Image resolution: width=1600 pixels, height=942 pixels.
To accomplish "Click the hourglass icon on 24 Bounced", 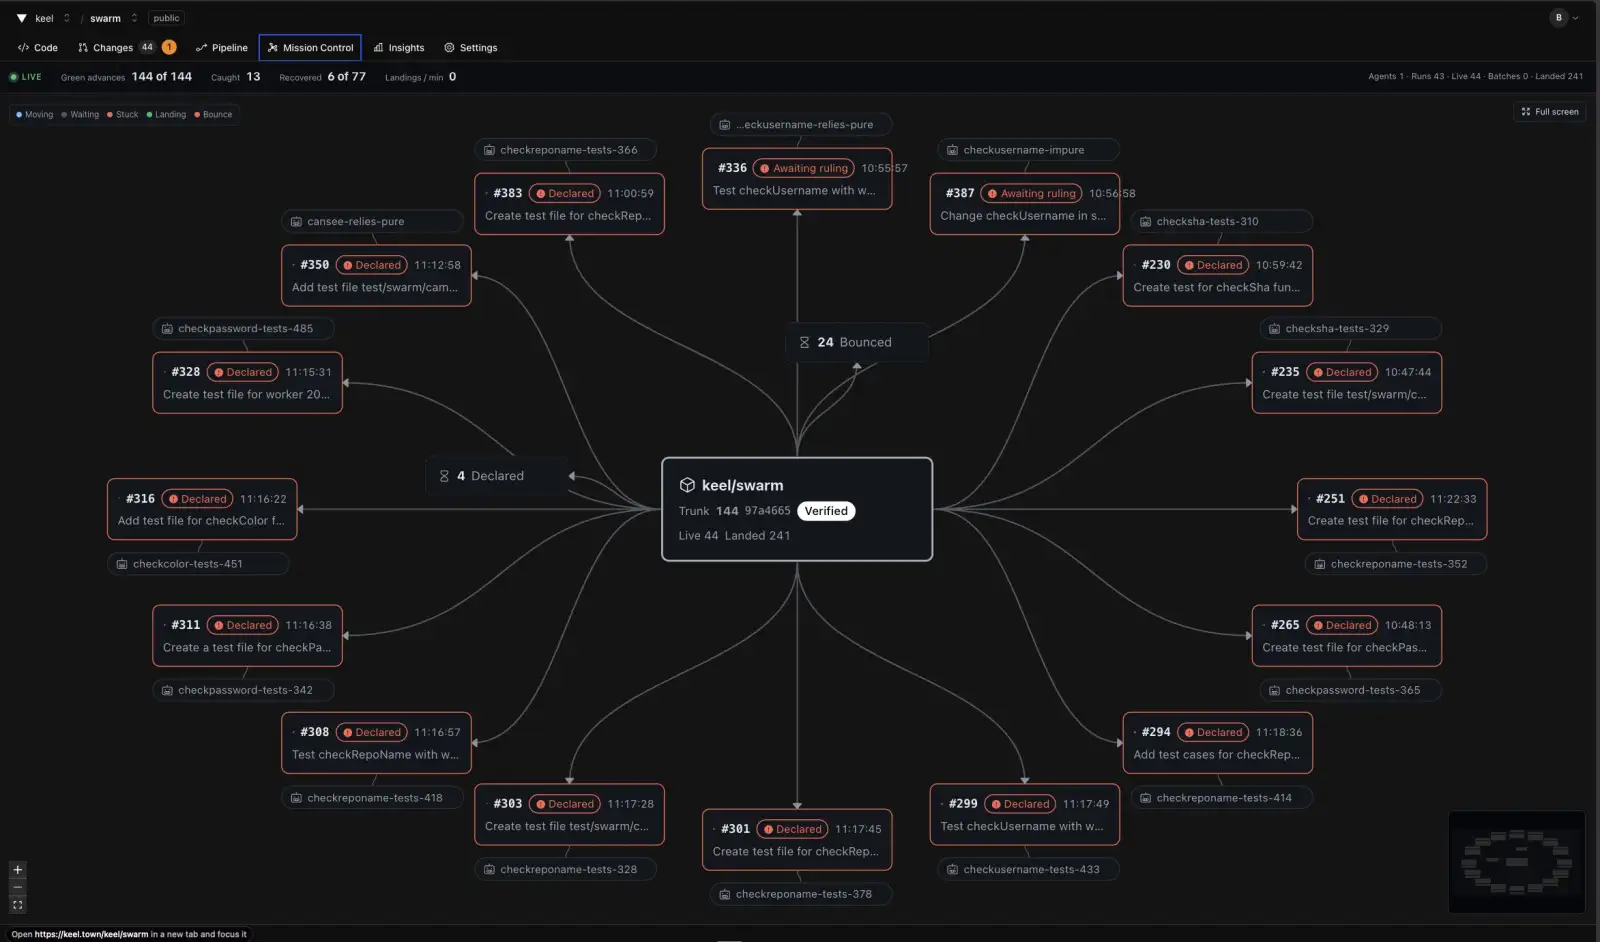I will click(x=804, y=342).
